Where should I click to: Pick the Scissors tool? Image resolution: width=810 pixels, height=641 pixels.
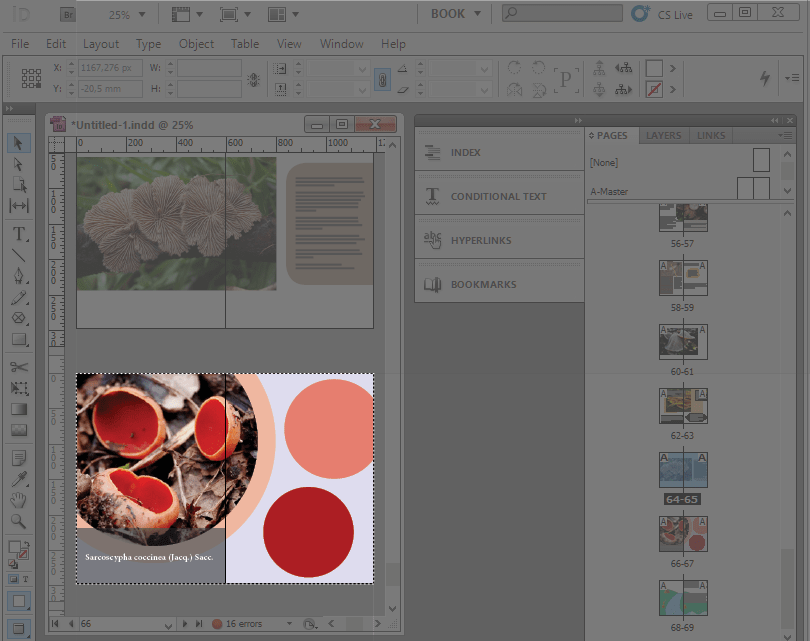tap(19, 367)
